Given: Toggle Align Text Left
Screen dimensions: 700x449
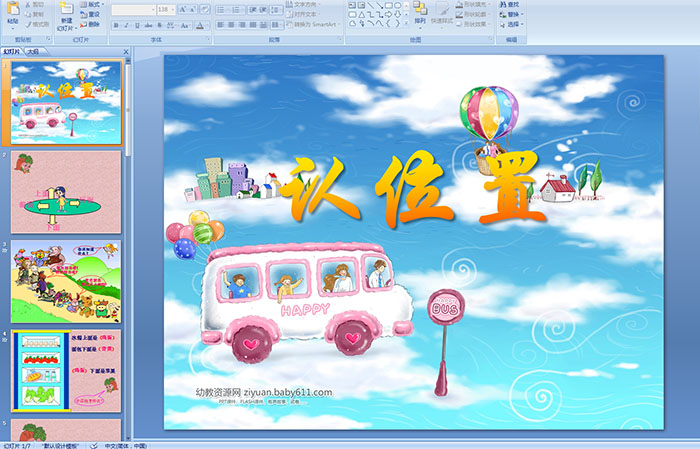Looking at the screenshot, I should coord(220,25).
